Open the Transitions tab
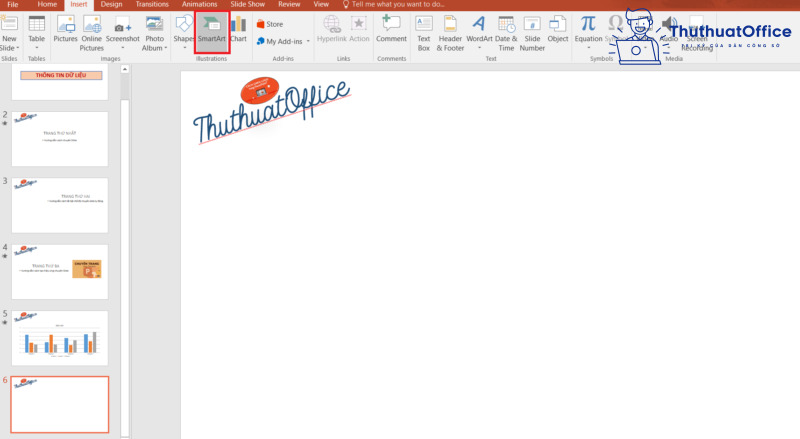 [152, 4]
